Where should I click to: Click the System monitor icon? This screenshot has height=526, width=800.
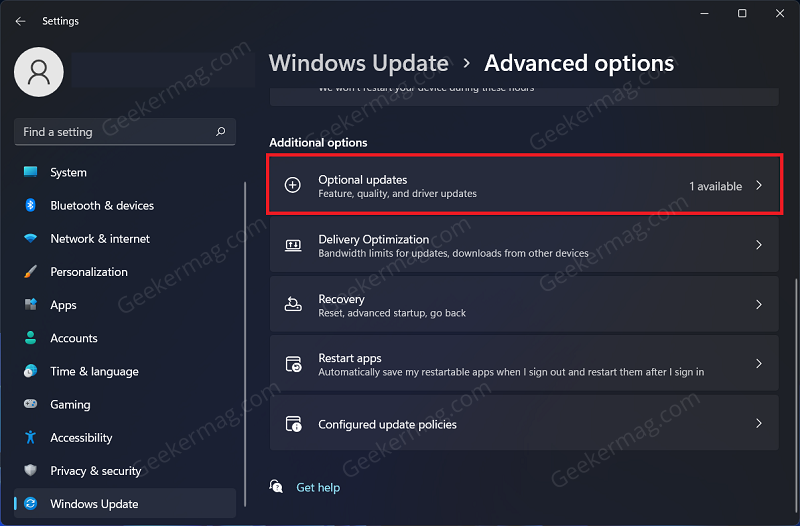[31, 172]
